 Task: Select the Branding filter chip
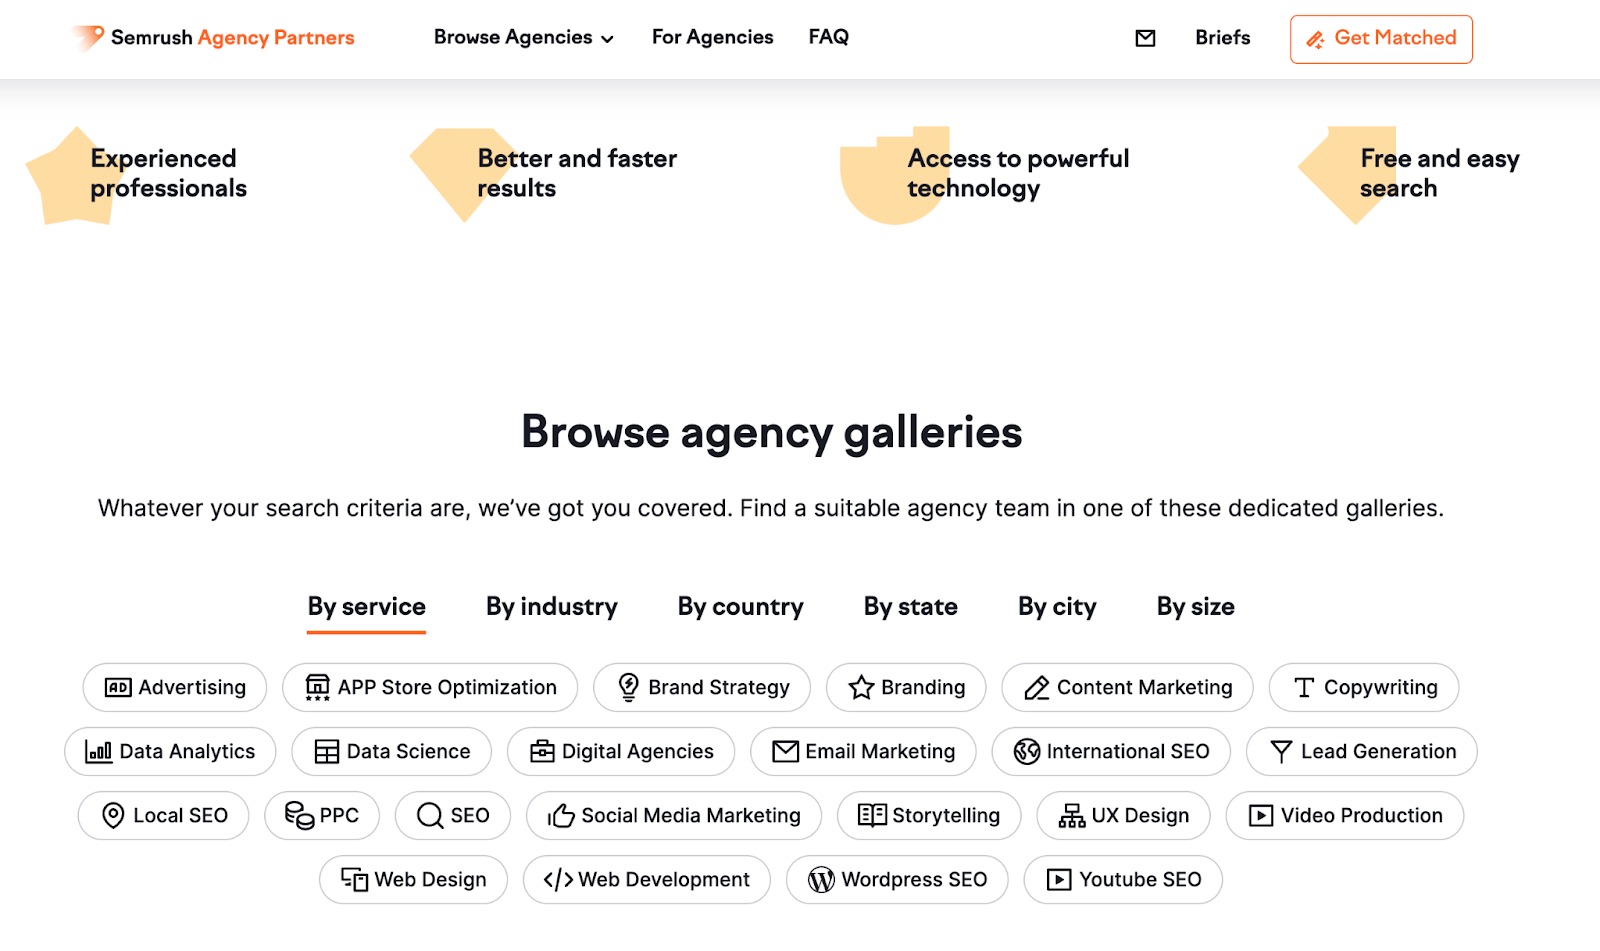[905, 687]
